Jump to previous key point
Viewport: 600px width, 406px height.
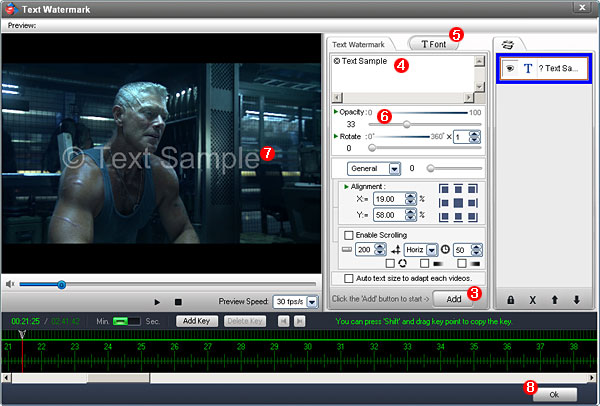coord(284,321)
